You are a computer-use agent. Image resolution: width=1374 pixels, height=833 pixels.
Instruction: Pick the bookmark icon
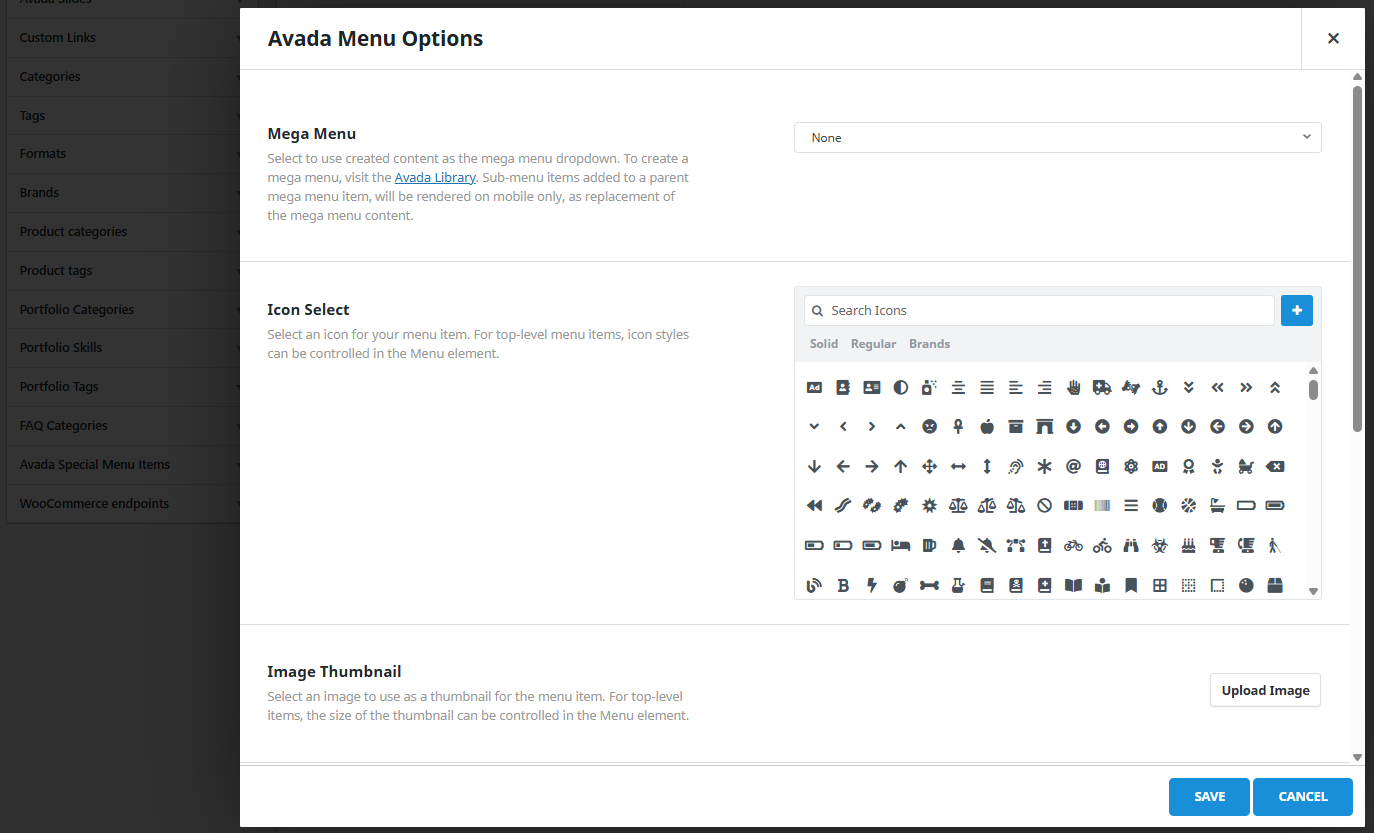tap(1131, 585)
